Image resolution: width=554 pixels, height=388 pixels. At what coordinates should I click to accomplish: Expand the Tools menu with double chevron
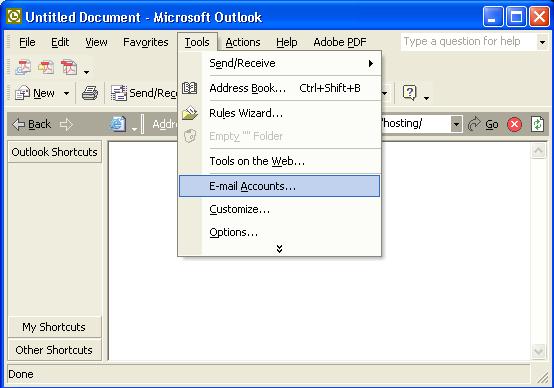(x=279, y=249)
